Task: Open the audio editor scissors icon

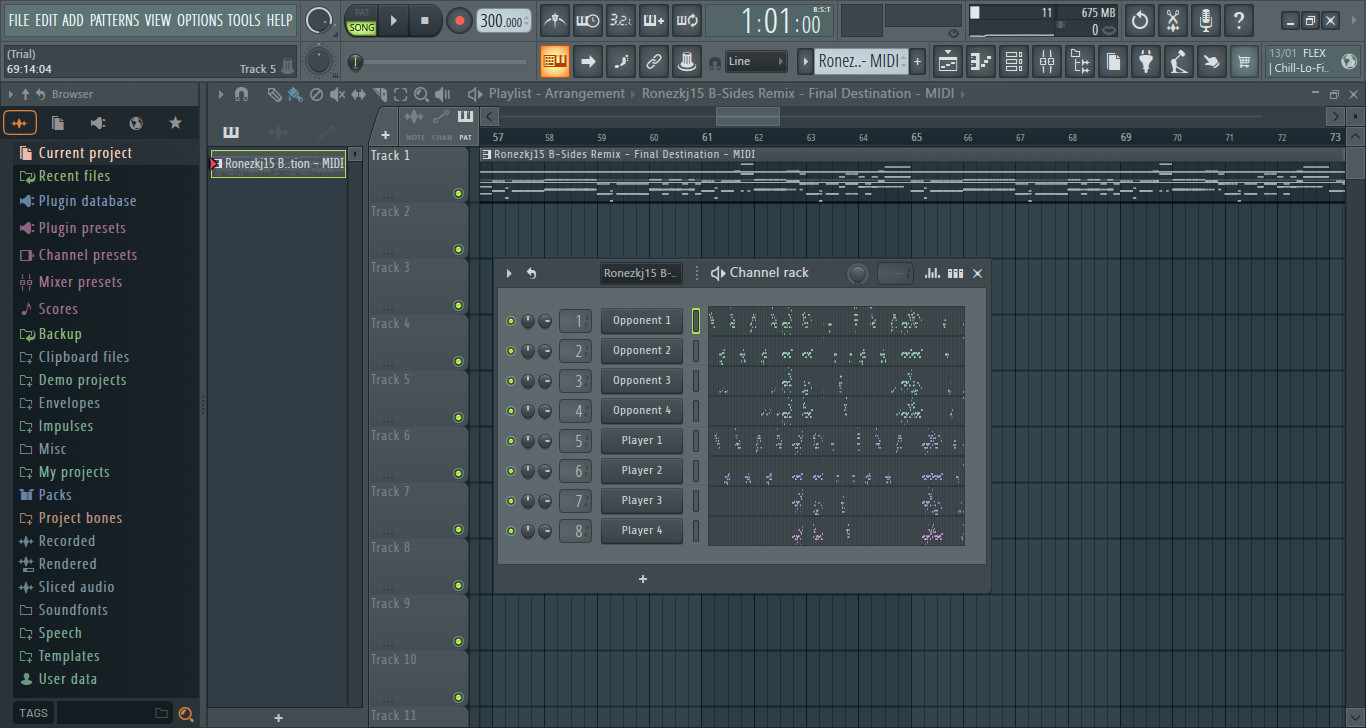Action: 1173,20
